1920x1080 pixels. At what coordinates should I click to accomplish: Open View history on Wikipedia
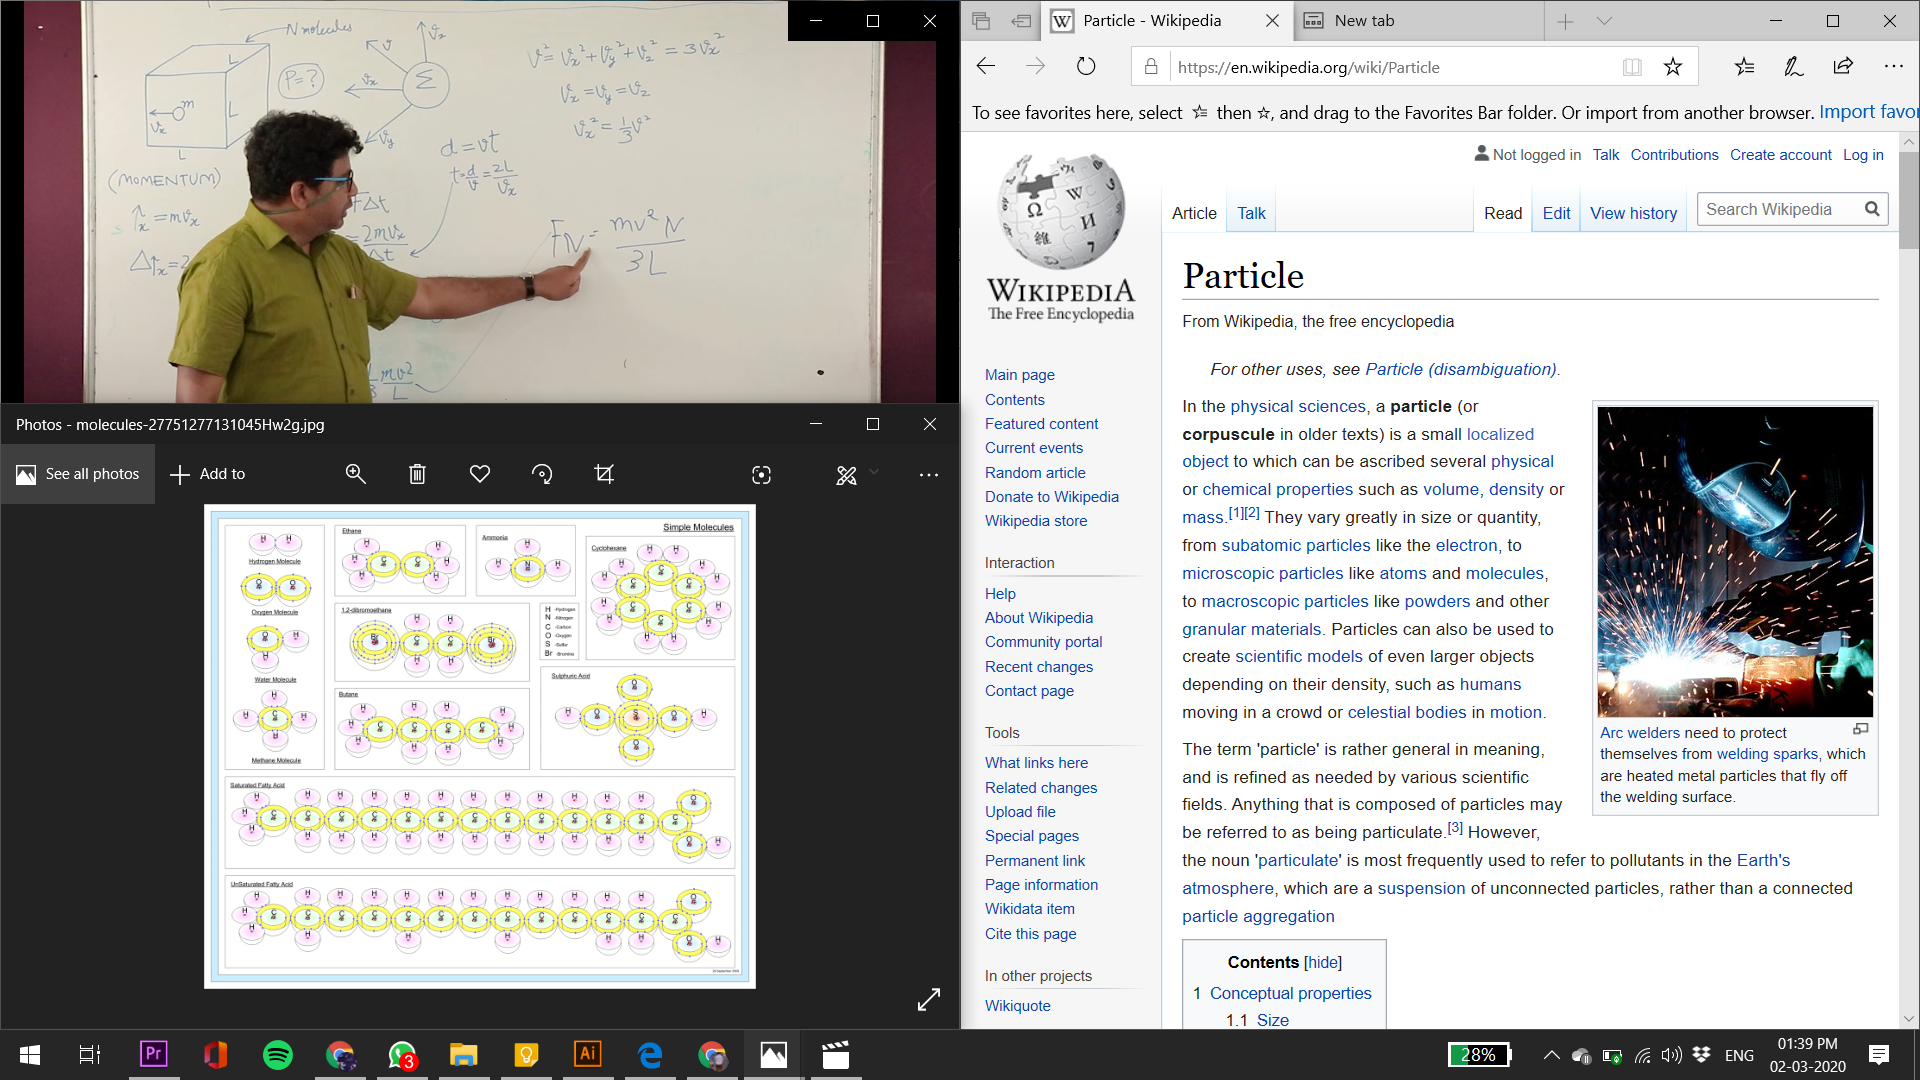click(1633, 213)
